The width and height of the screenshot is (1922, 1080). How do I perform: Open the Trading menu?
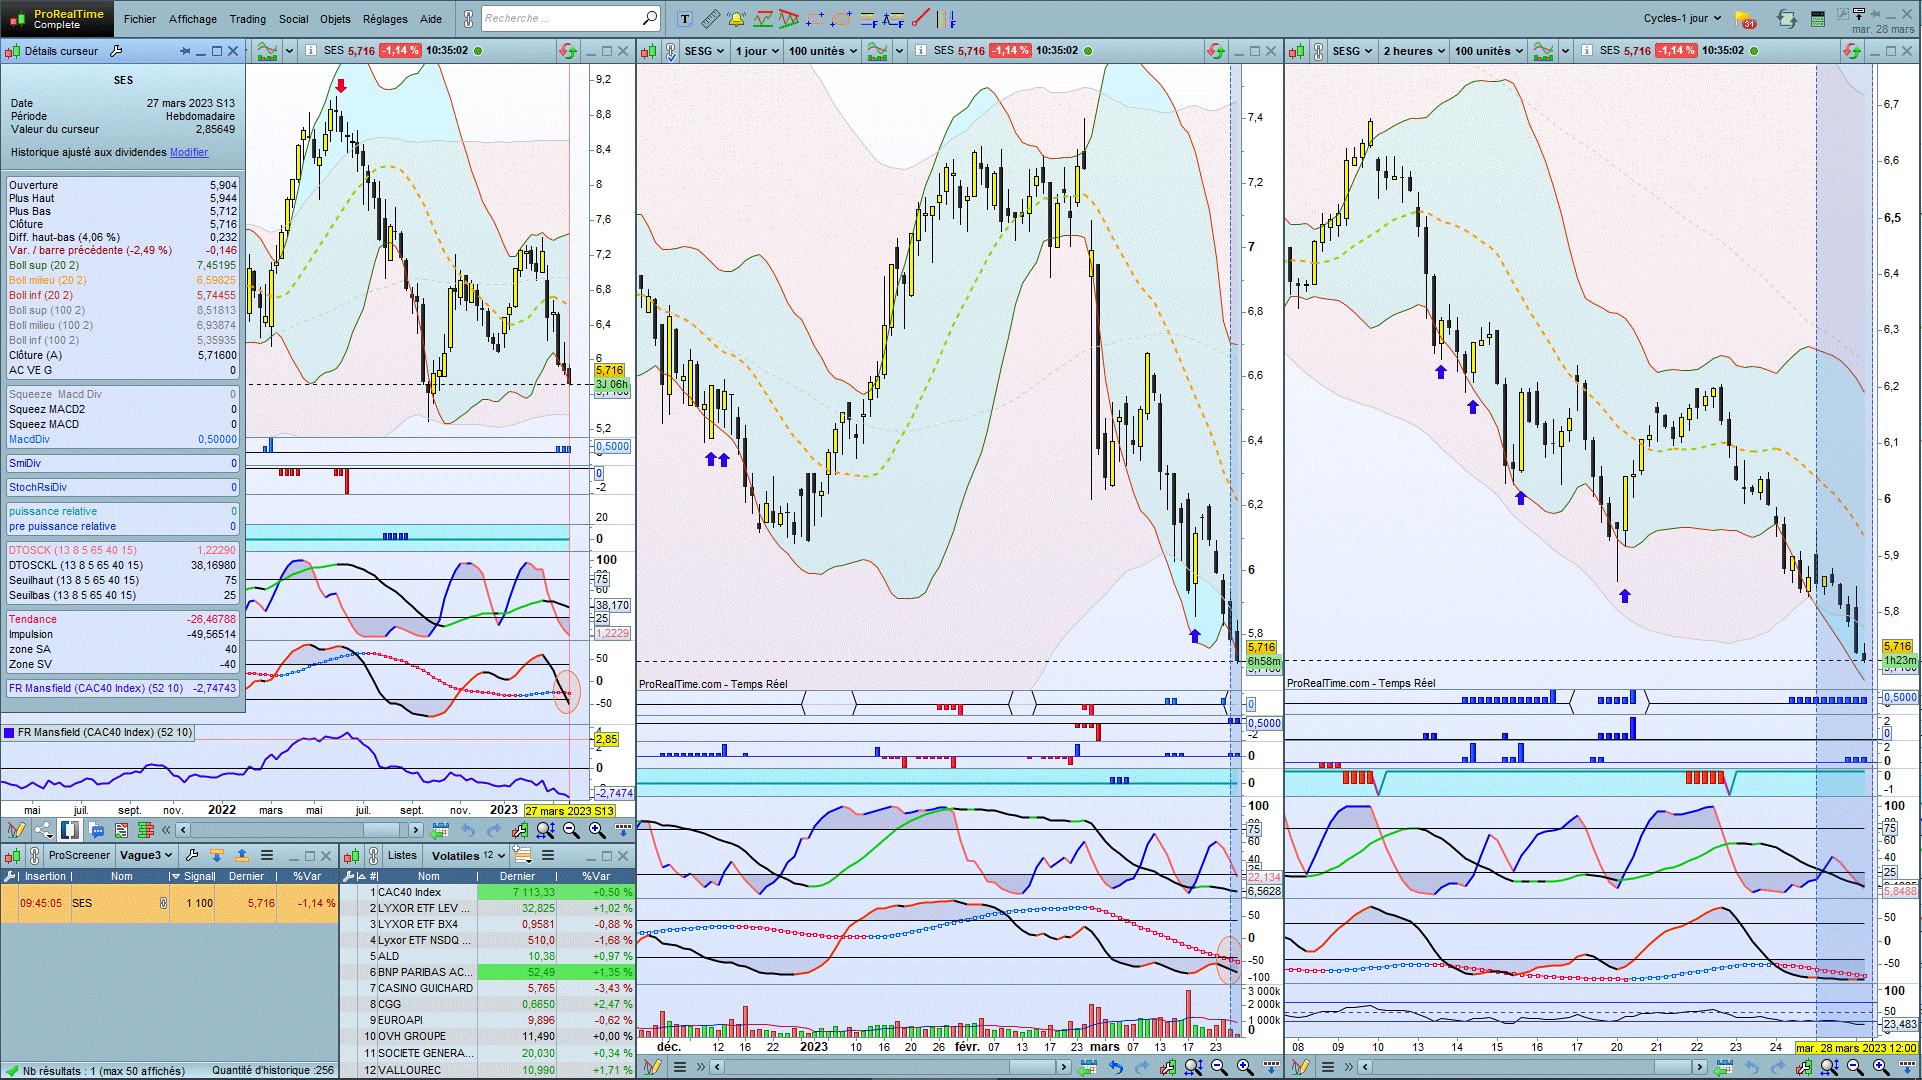pyautogui.click(x=247, y=19)
